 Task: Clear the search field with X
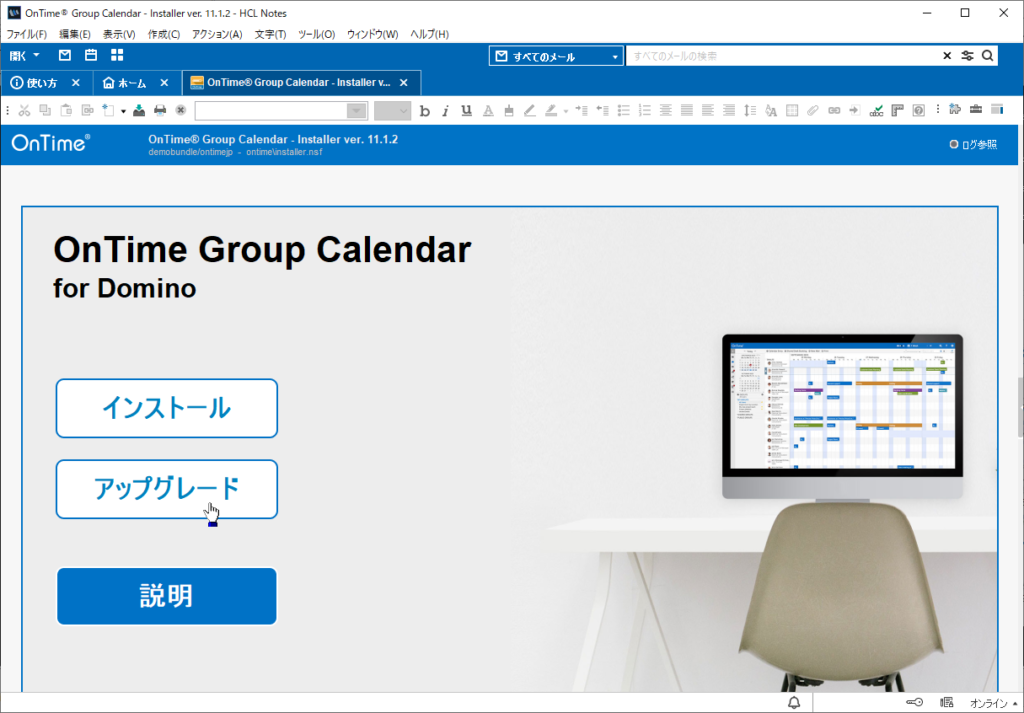point(947,56)
